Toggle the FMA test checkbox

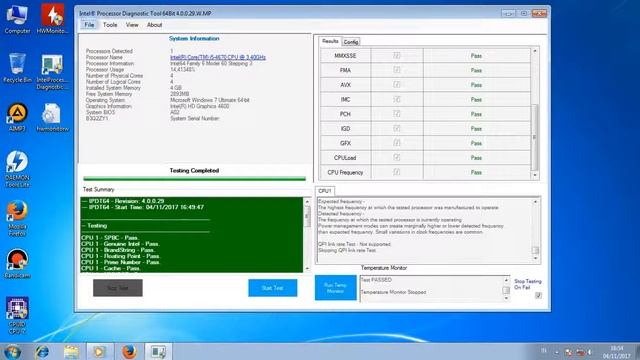(397, 70)
